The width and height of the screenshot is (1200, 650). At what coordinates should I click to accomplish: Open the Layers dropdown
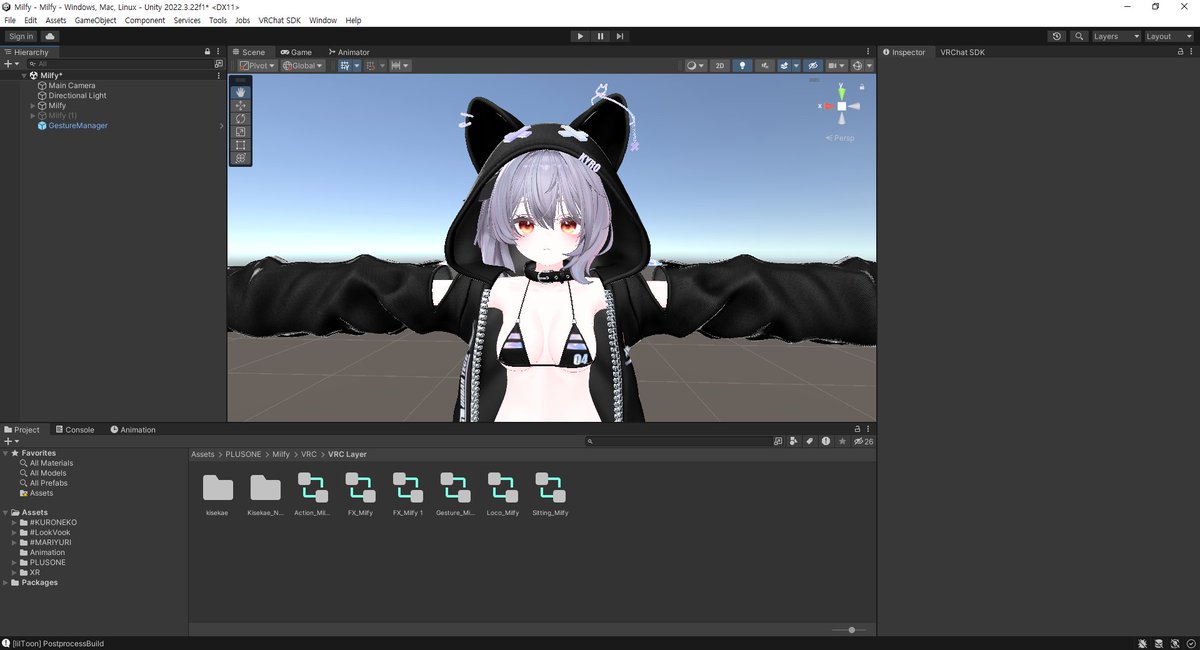point(1116,36)
